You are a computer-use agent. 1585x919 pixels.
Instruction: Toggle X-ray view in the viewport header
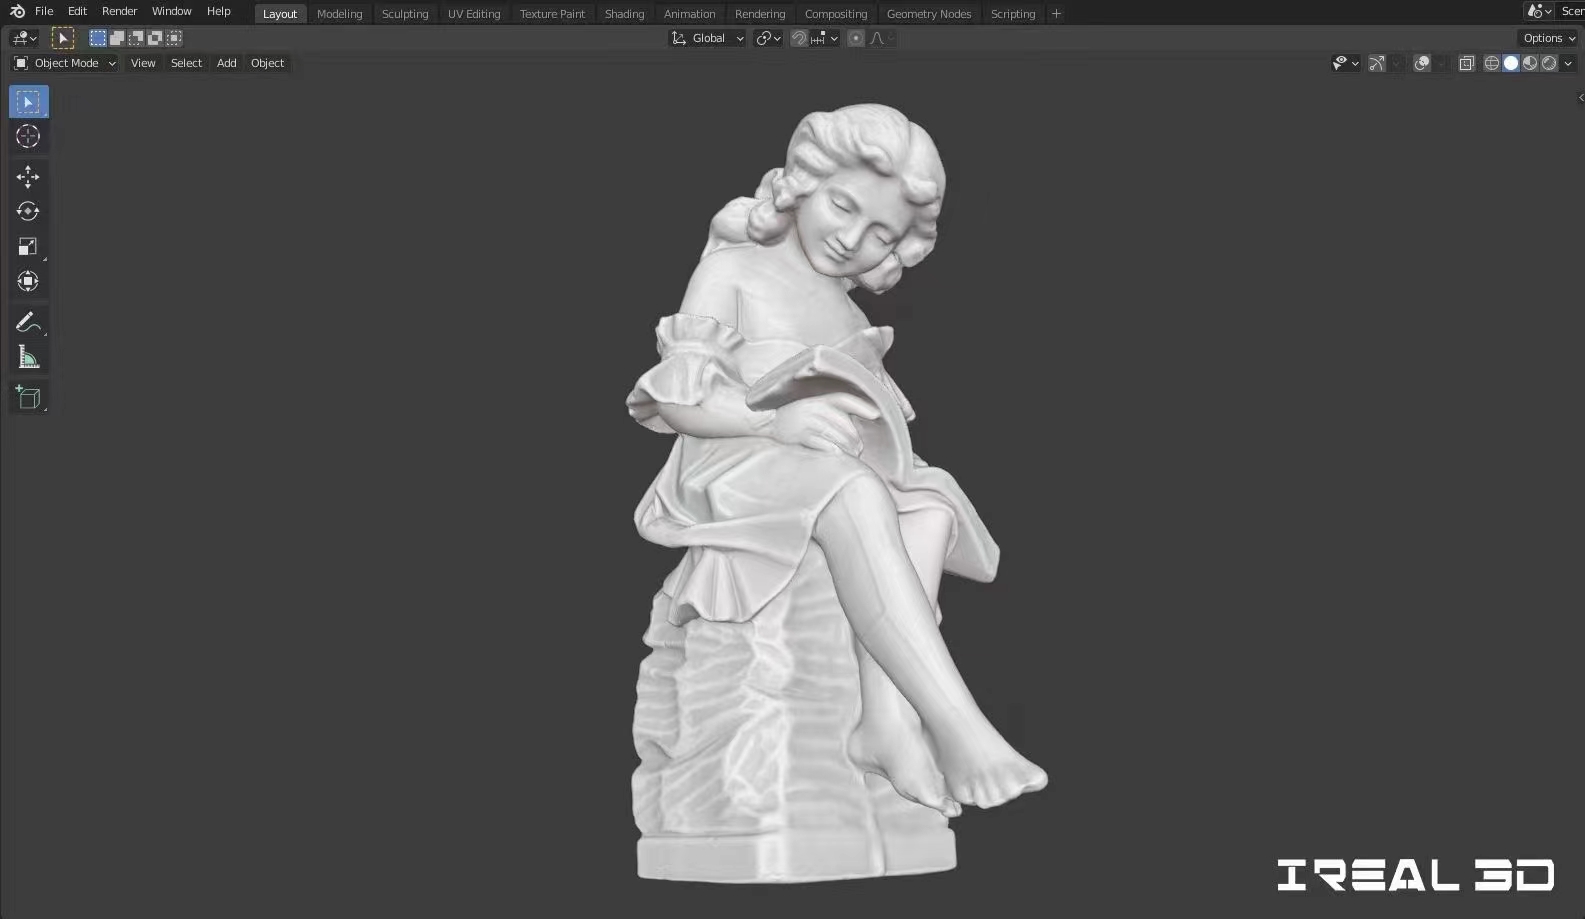pos(1467,63)
